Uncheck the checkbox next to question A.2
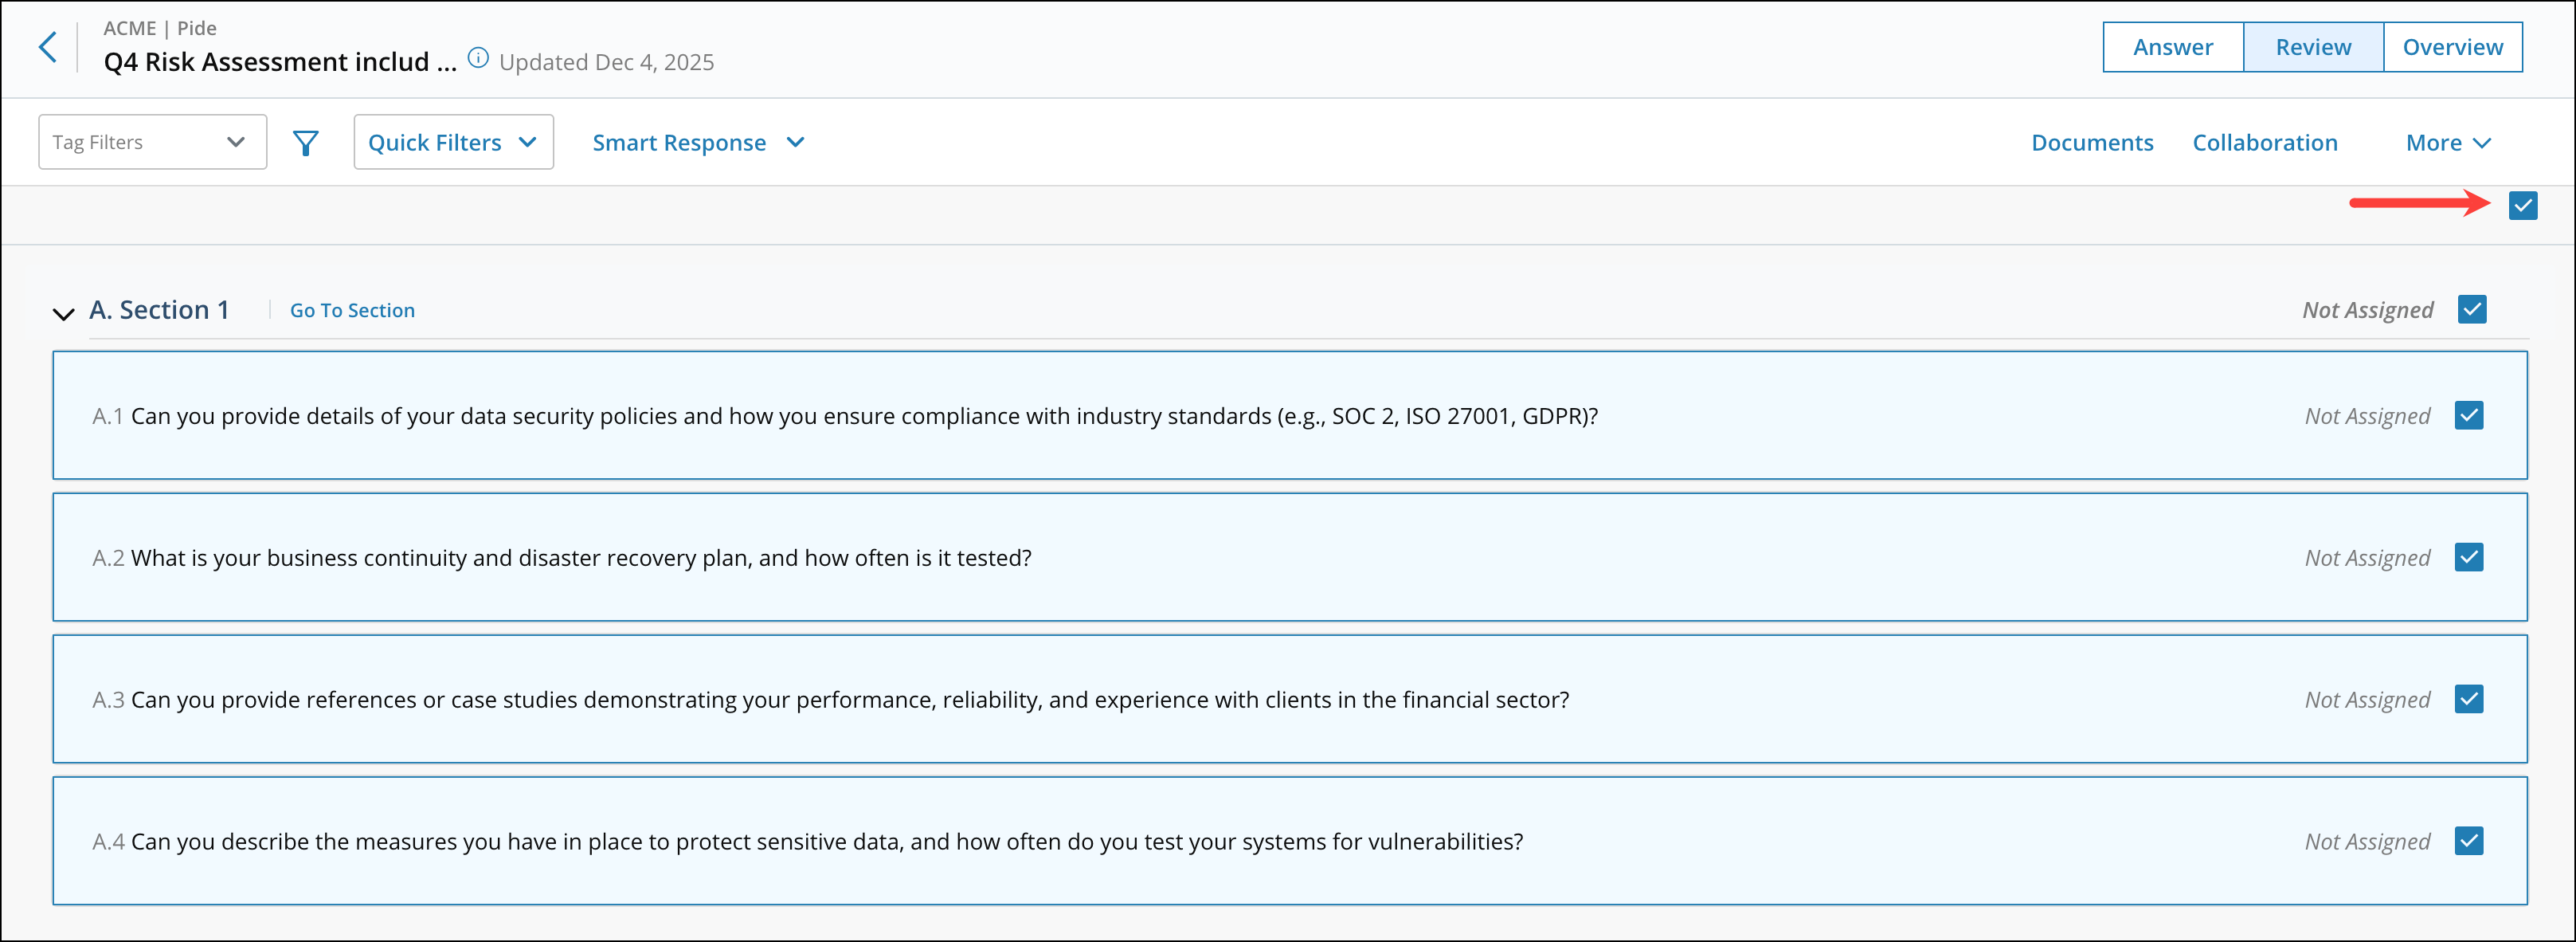The width and height of the screenshot is (2576, 942). (2470, 557)
